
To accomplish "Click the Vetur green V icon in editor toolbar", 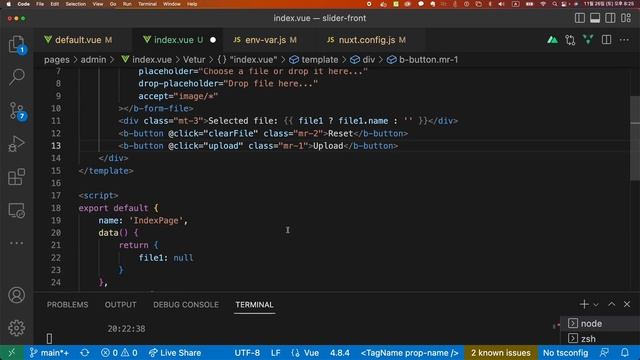I will [588, 40].
